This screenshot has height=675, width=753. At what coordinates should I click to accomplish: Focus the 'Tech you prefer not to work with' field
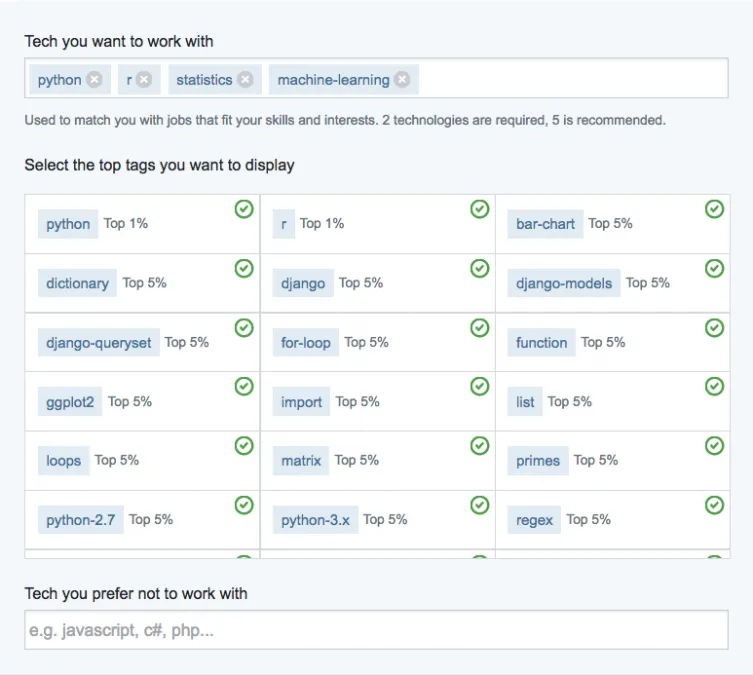coord(376,630)
